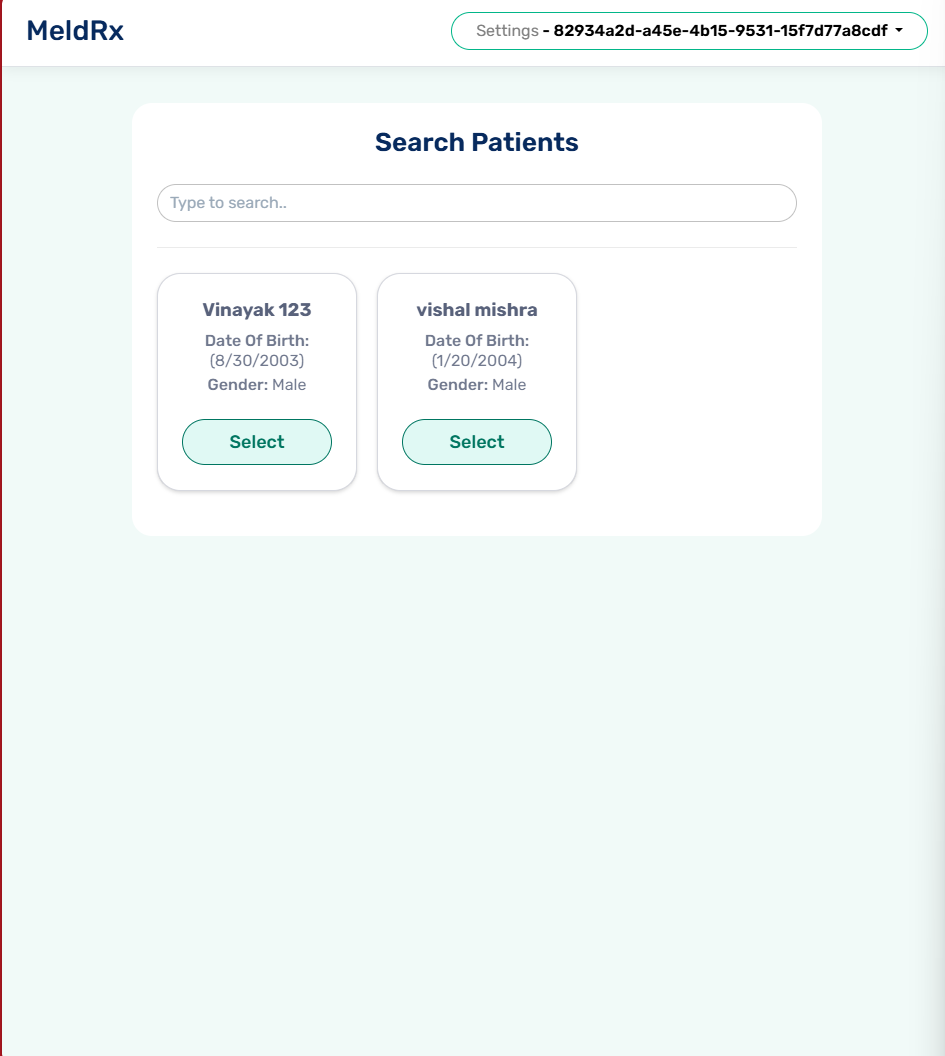
Task: Select patient Vinayak 123
Action: tap(257, 442)
